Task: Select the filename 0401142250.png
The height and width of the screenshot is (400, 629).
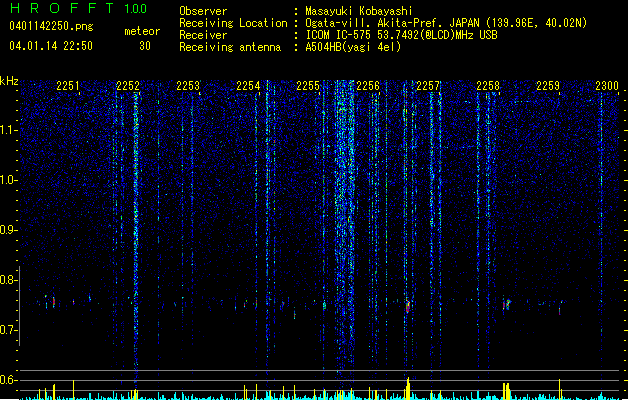Action: point(51,27)
